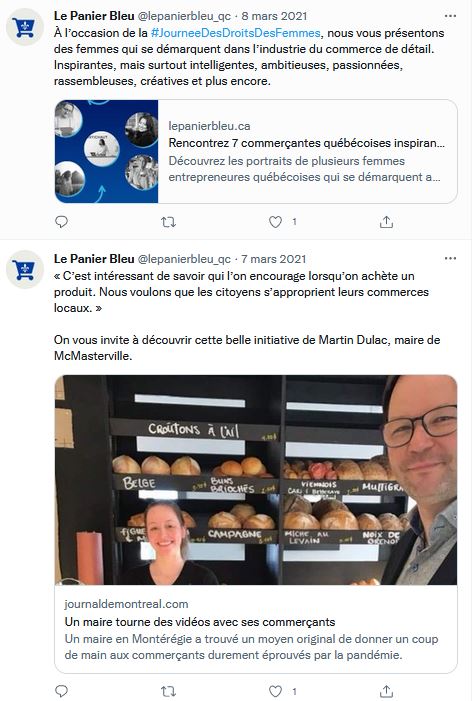Screen dimensions: 474x701
Task: Like the McMasterville mayor tweet
Action: tap(275, 691)
